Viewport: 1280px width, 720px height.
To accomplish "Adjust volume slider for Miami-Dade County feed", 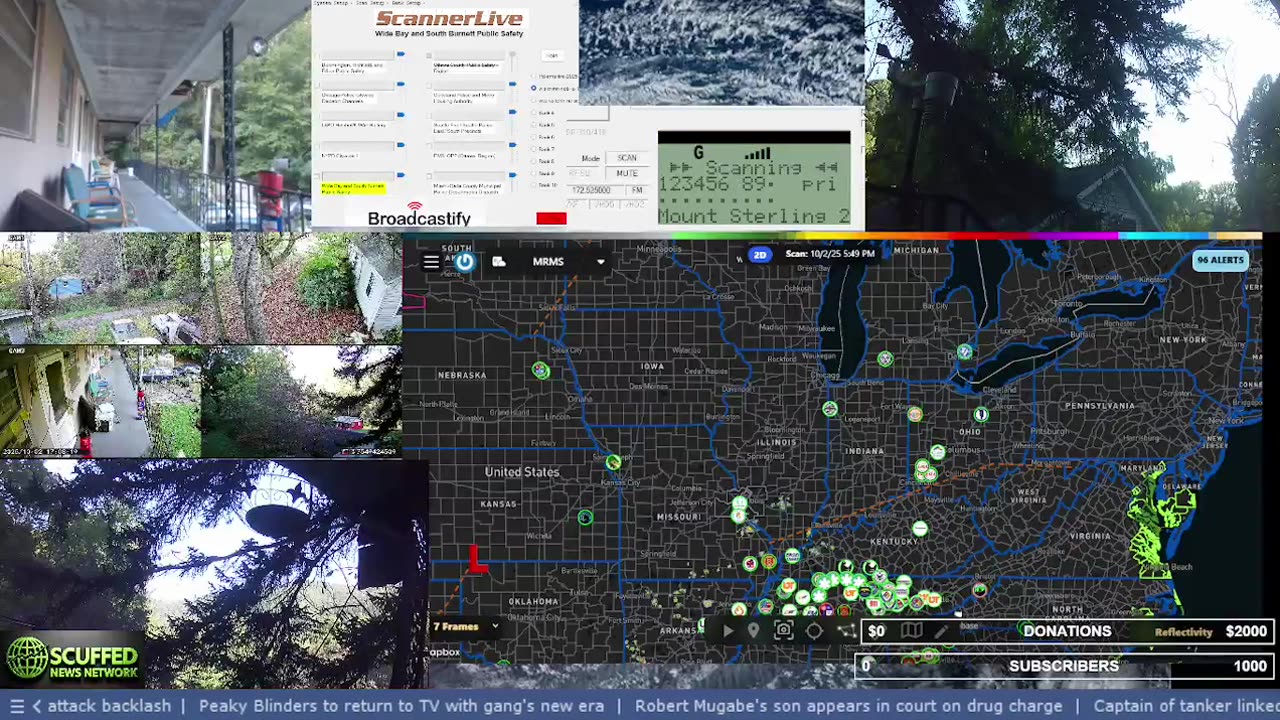I will point(512,175).
